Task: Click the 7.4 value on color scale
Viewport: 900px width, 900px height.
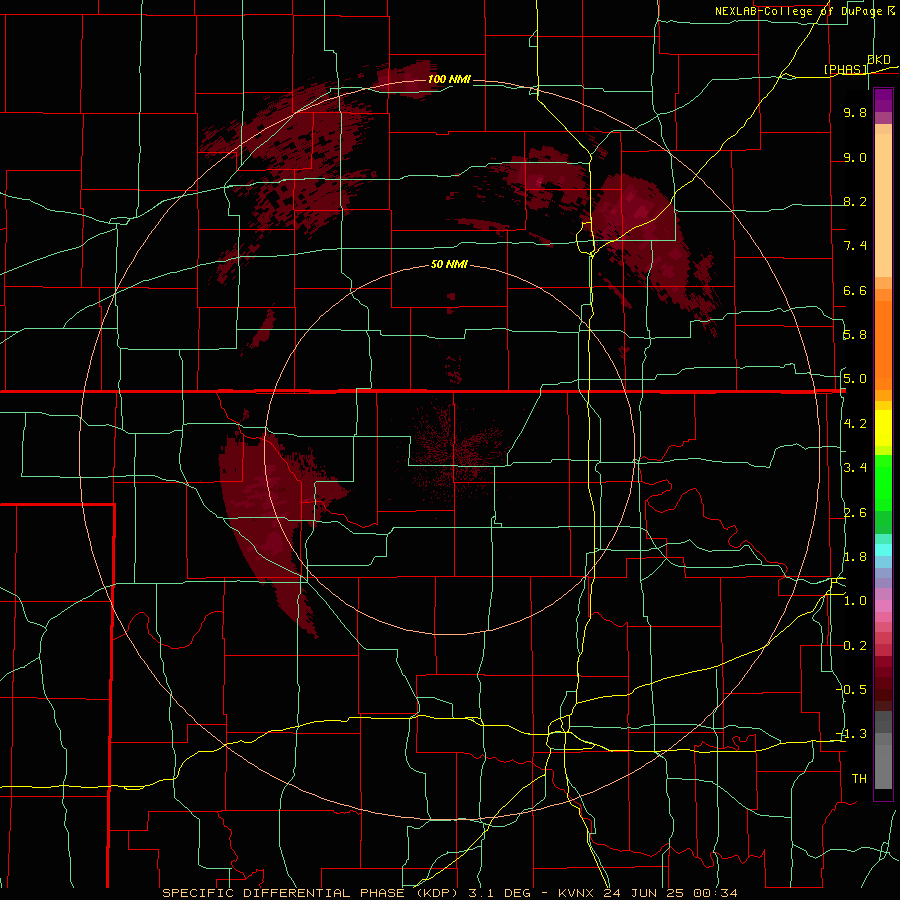Action: 855,246
